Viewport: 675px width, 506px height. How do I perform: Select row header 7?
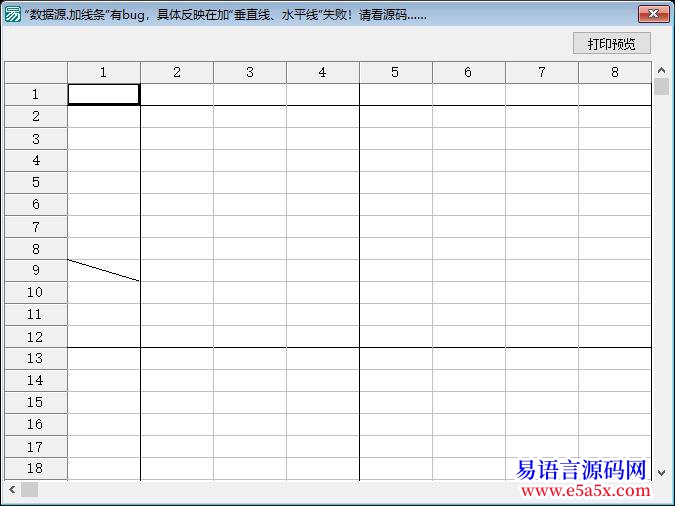[x=36, y=227]
